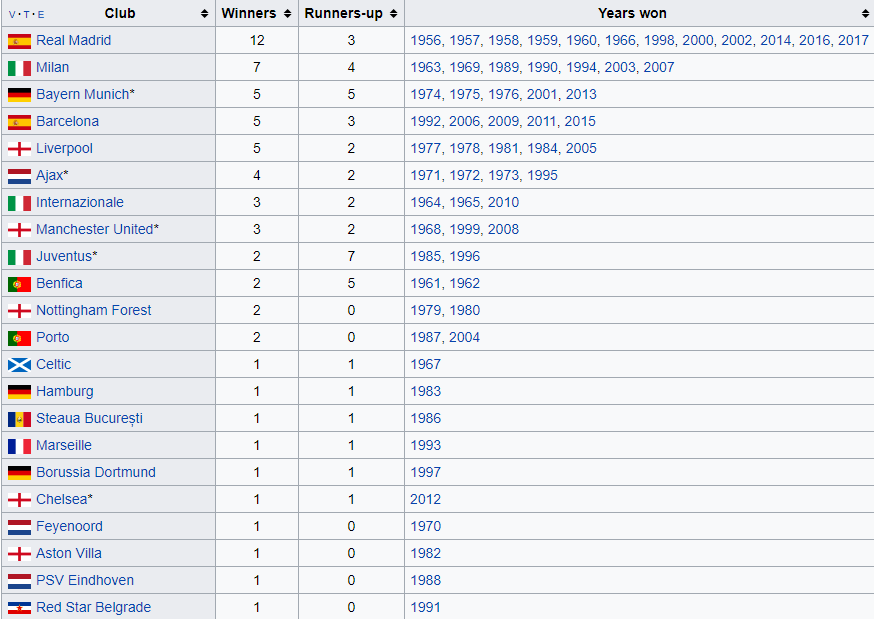The width and height of the screenshot is (874, 619).
Task: Open the PSV Eindhoven club link
Action: click(85, 580)
